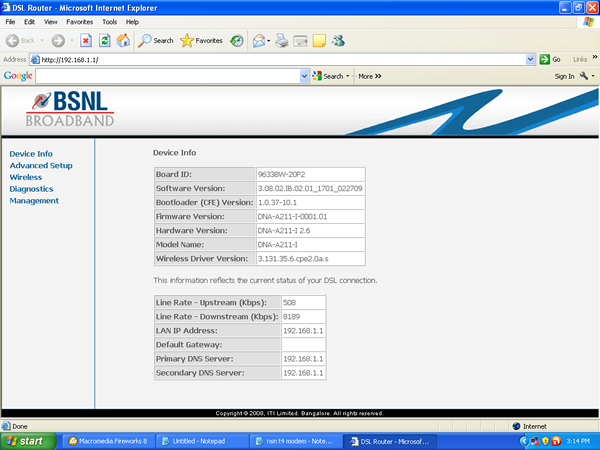Open the File menu
The image size is (600, 450).
coord(10,22)
